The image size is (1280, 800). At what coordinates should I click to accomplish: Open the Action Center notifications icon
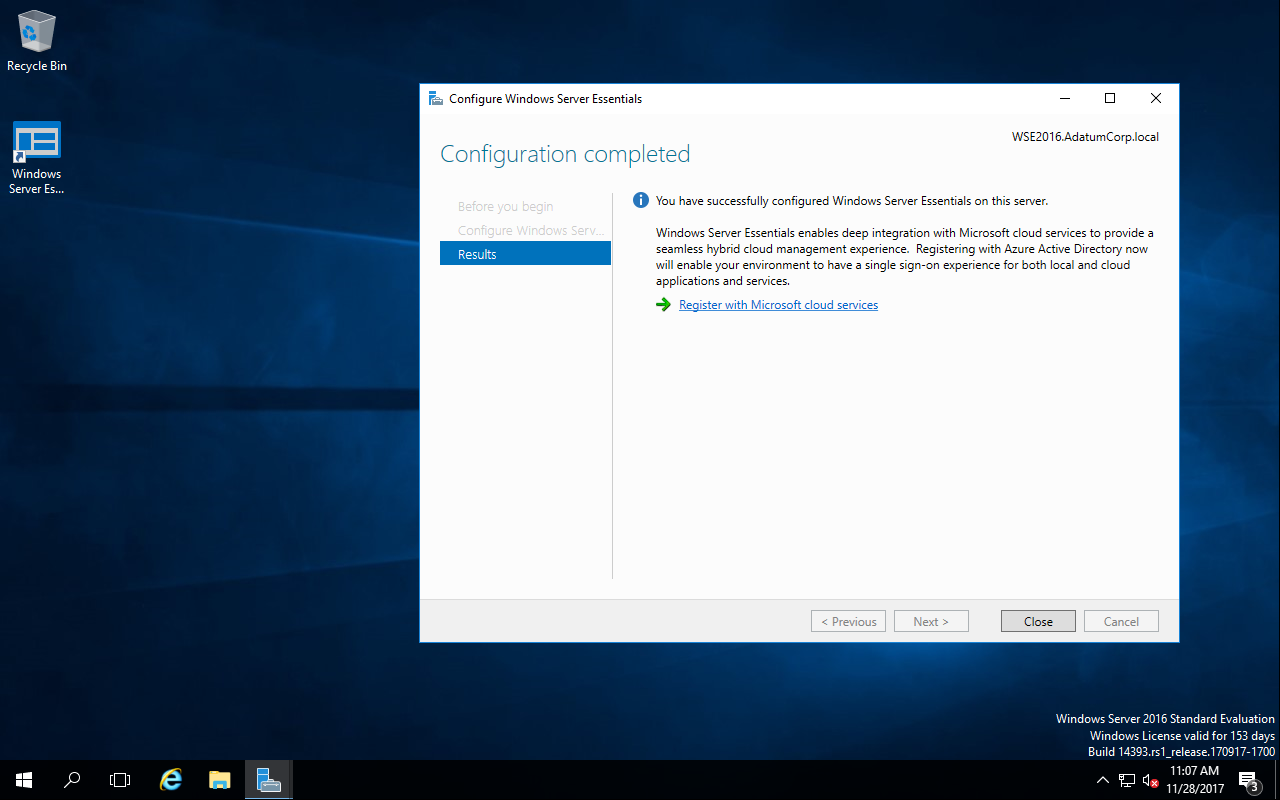(1249, 780)
